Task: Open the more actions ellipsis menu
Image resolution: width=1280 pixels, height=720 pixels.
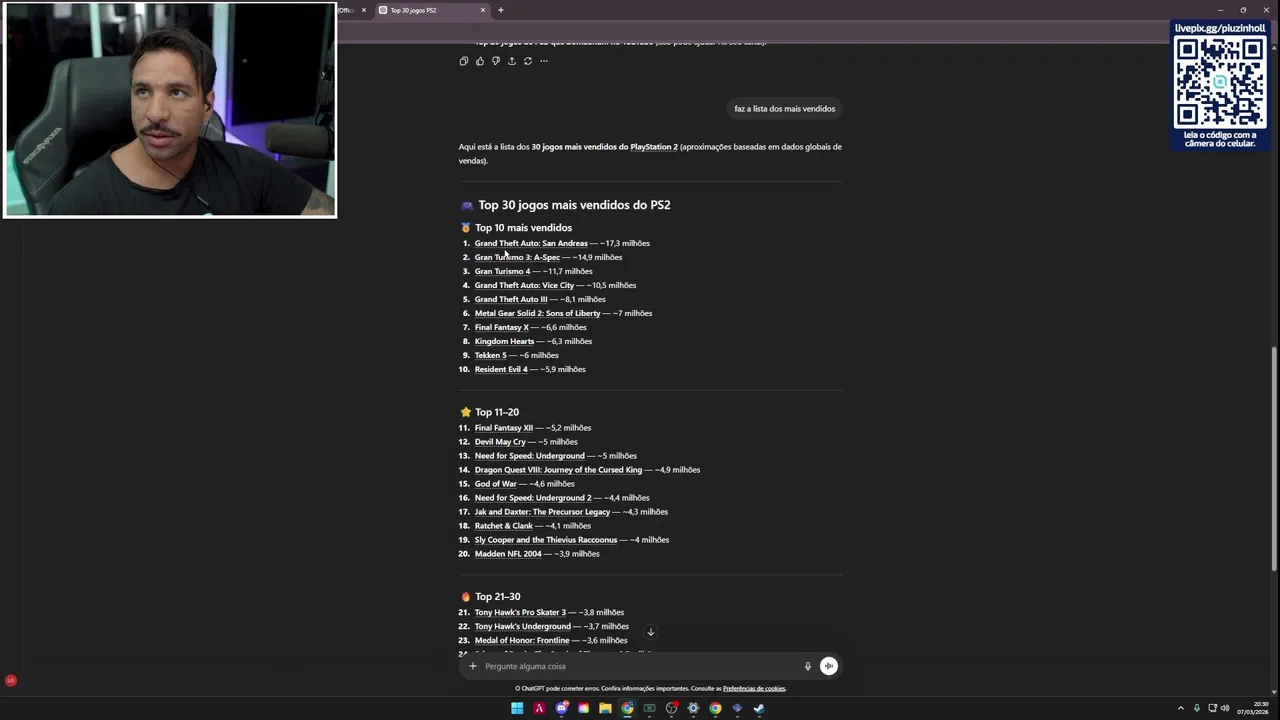Action: [544, 61]
